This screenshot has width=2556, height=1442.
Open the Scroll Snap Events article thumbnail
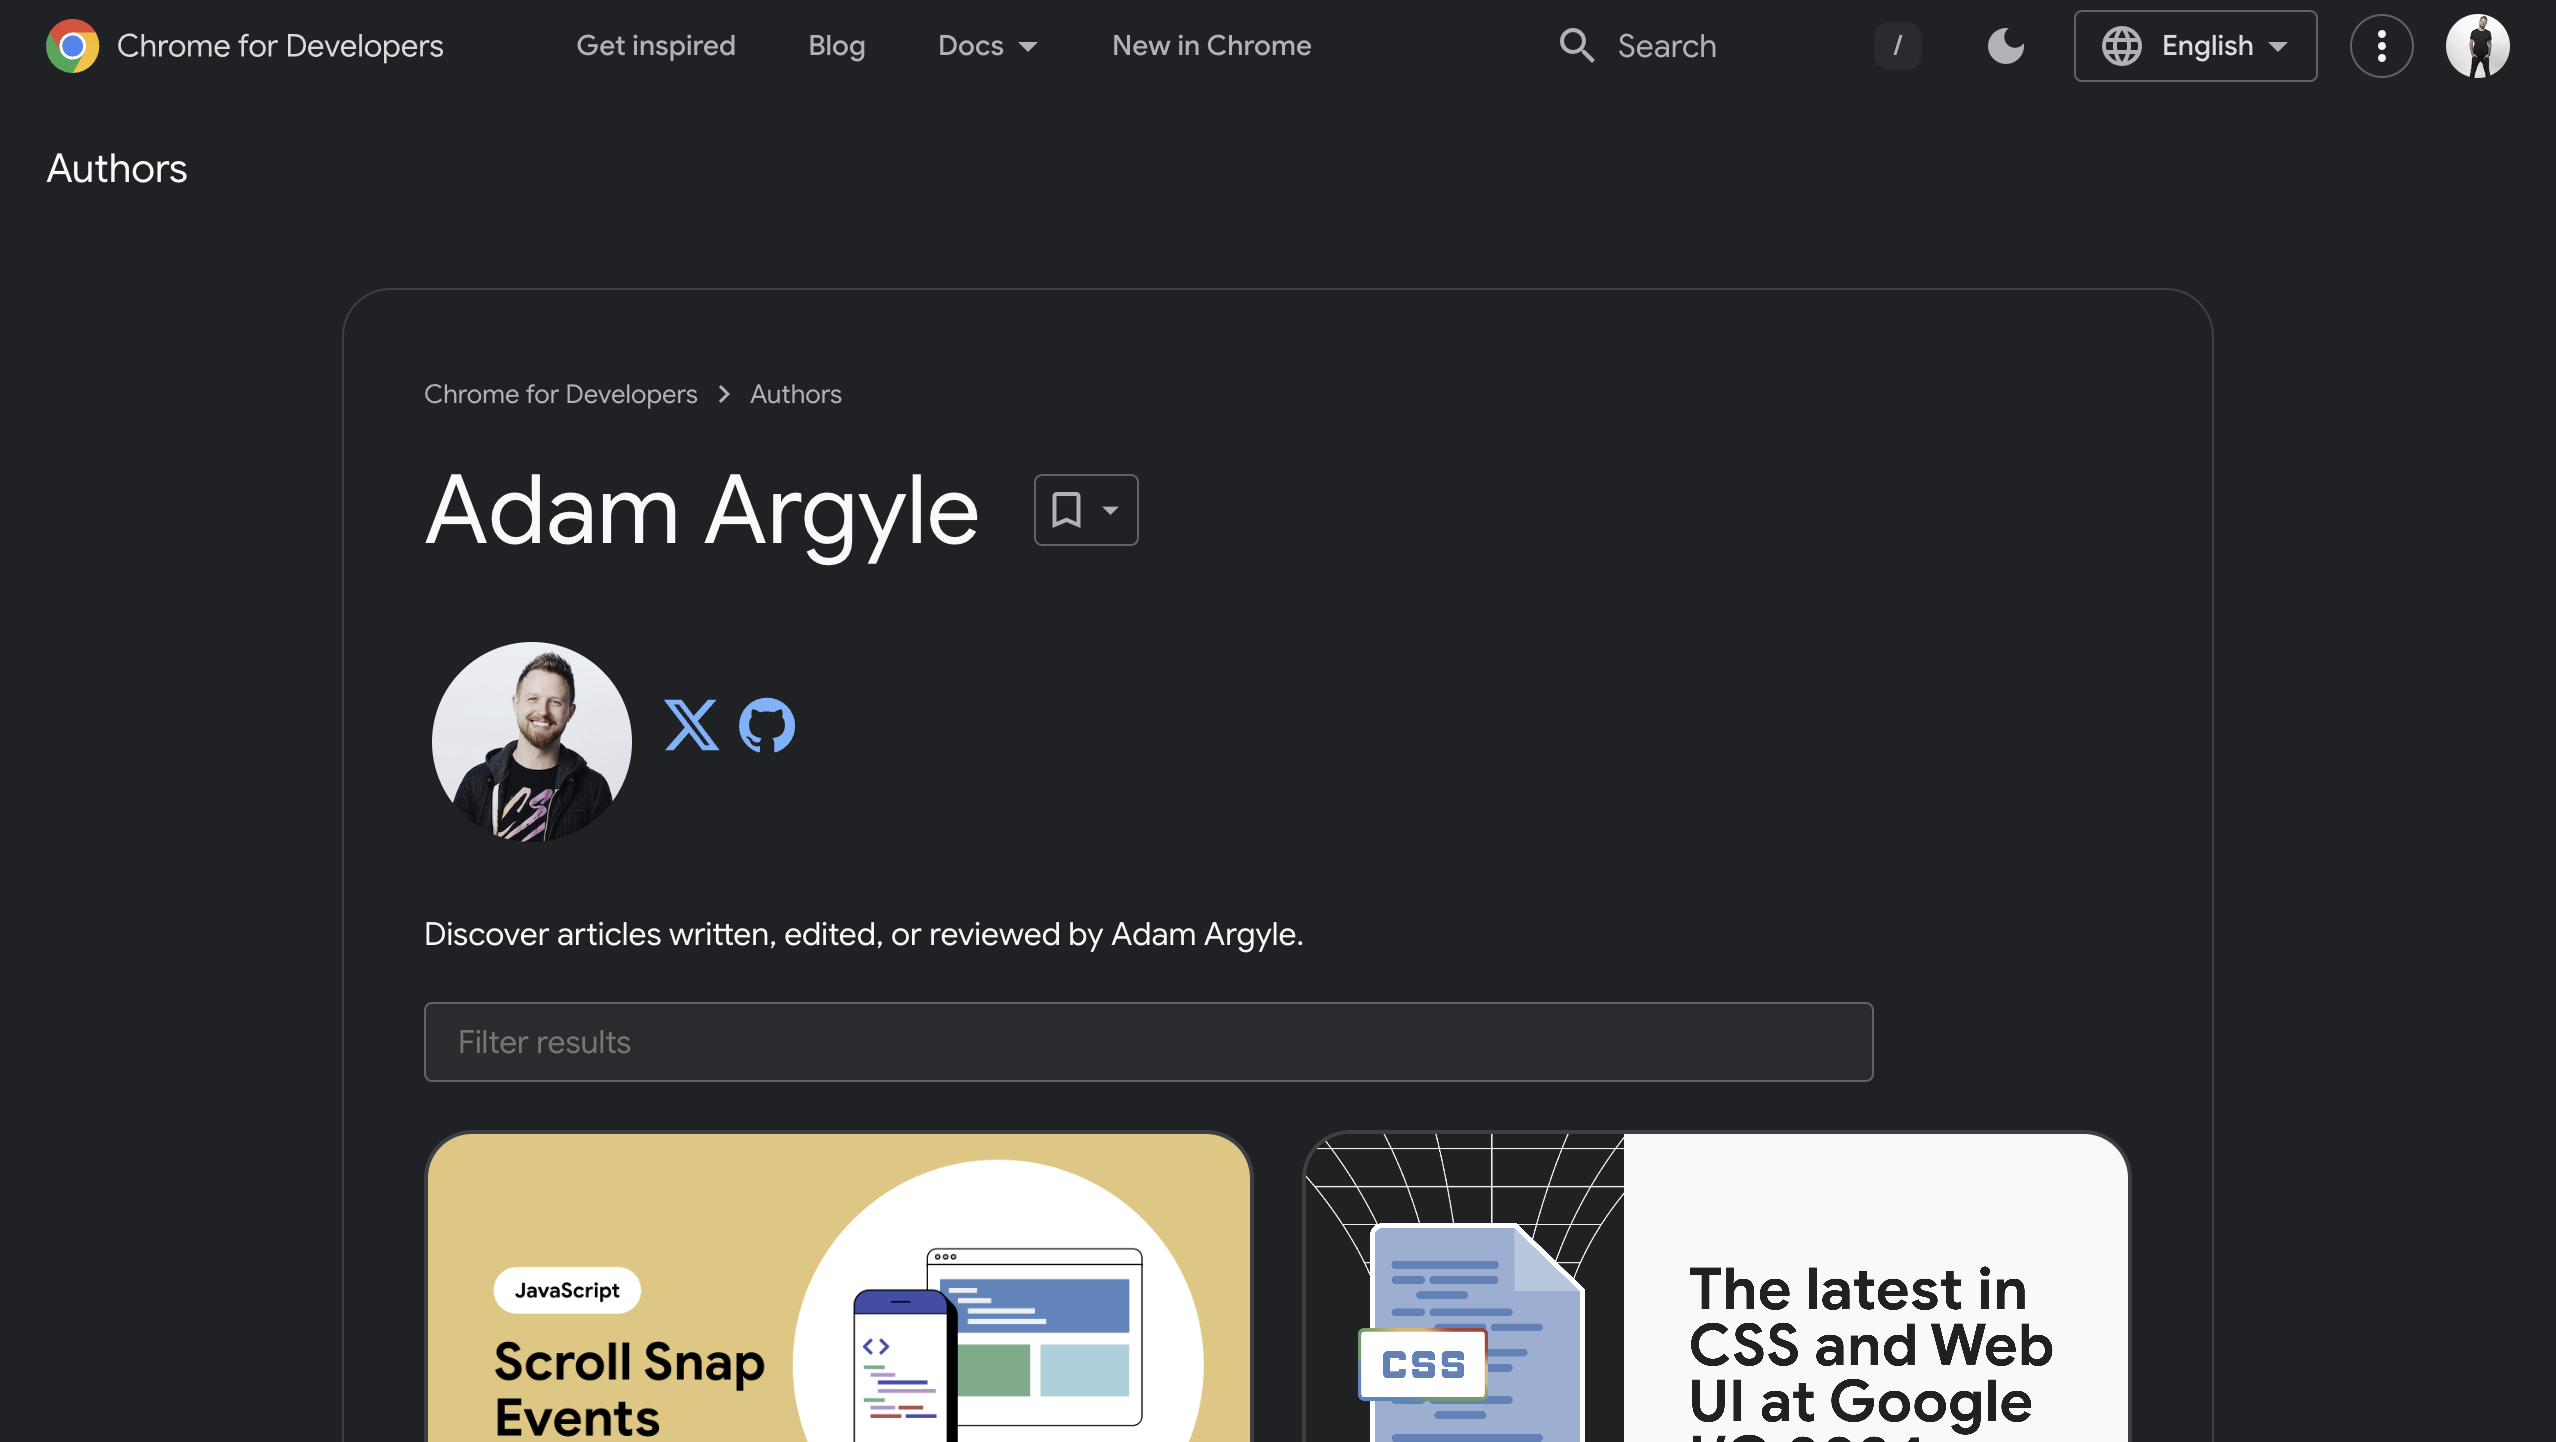click(x=840, y=1290)
